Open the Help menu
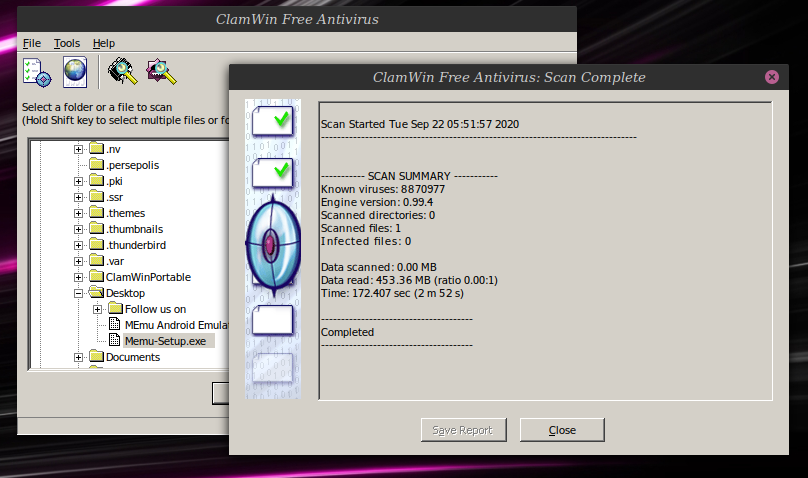 click(104, 43)
